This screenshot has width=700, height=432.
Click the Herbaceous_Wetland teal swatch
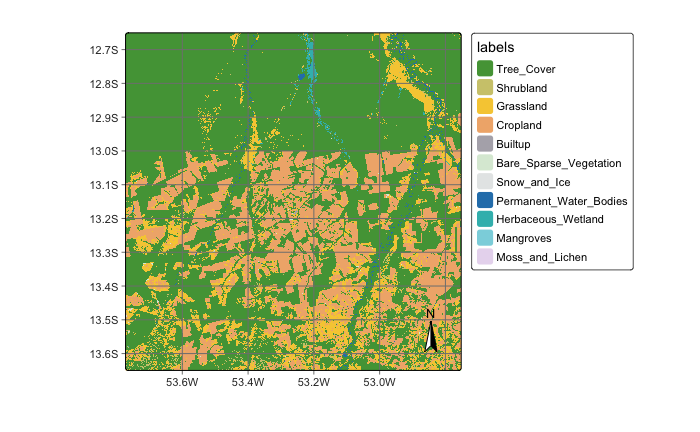pyautogui.click(x=485, y=219)
